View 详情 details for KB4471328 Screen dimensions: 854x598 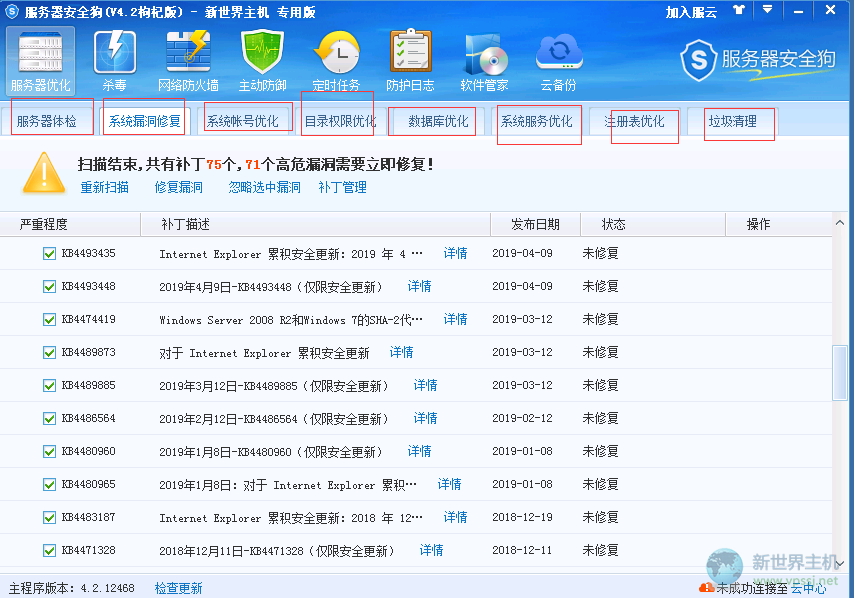pos(431,551)
